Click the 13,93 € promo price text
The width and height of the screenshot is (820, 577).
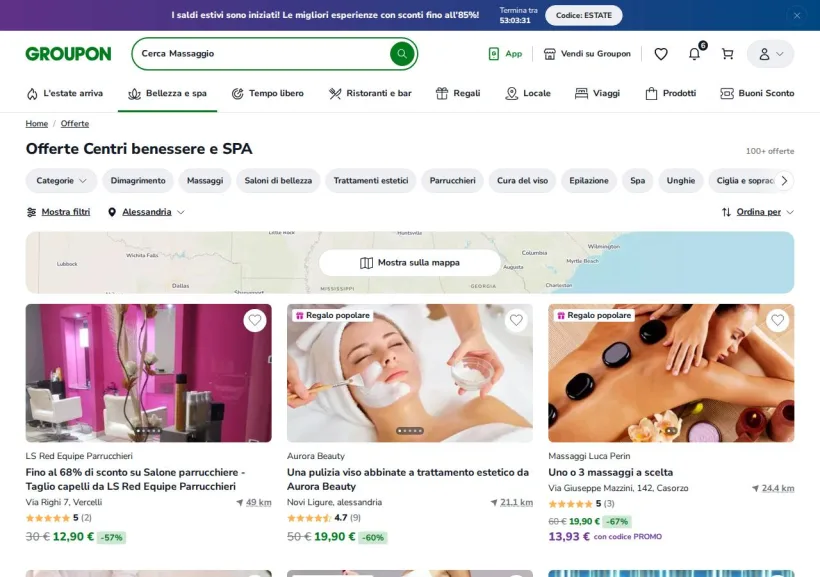tap(569, 536)
